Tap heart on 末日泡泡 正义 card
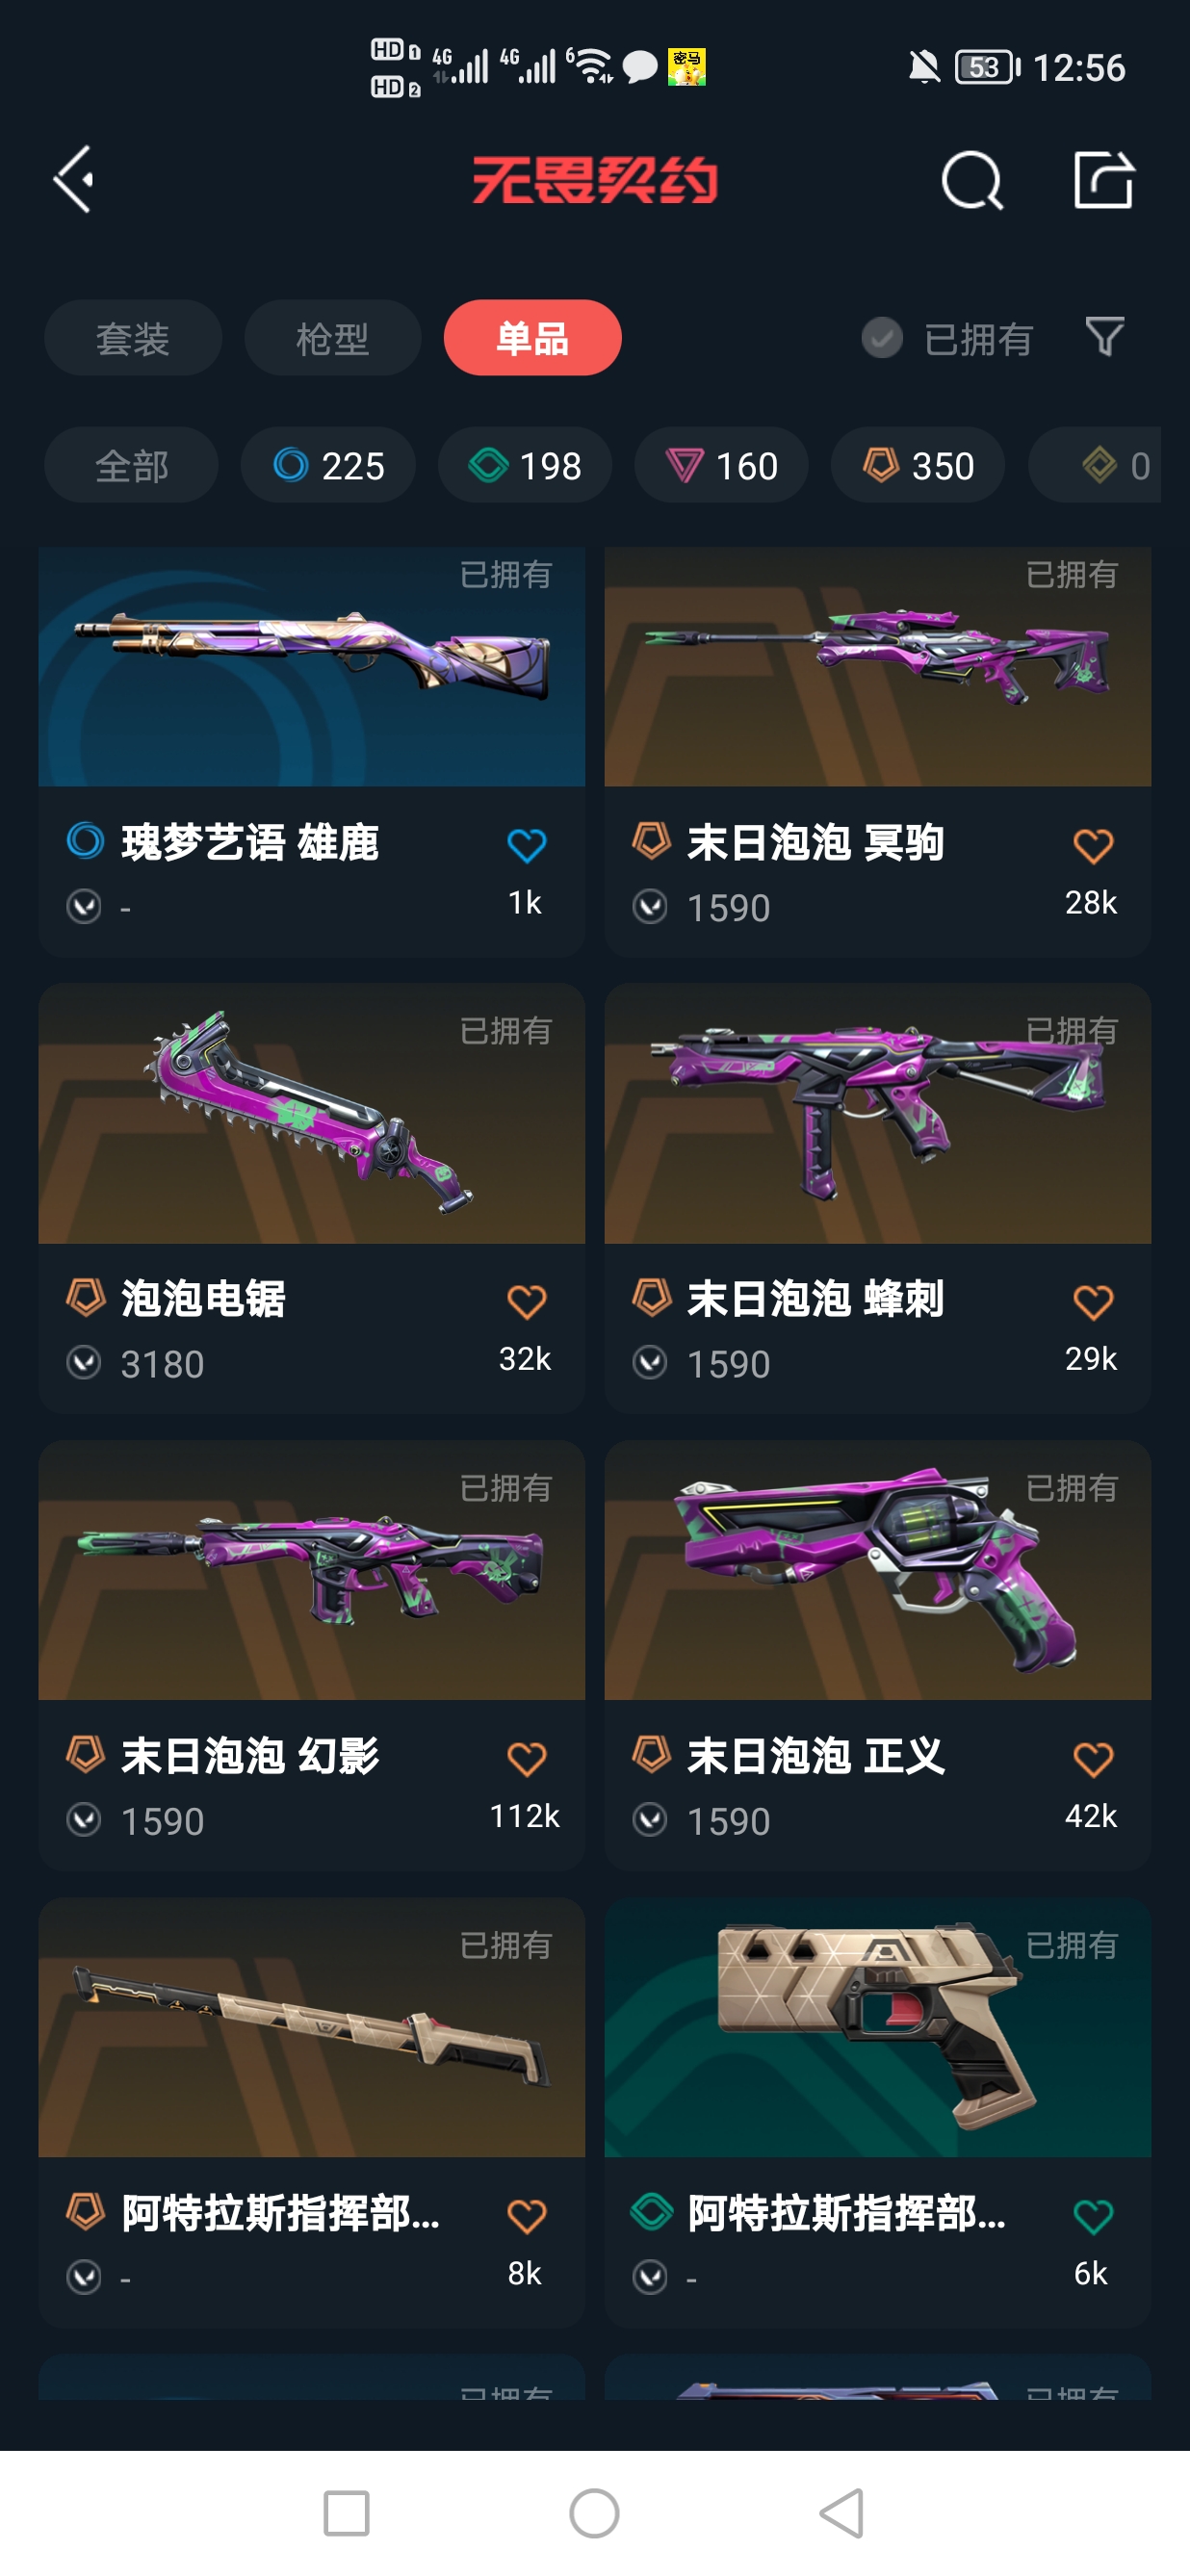The image size is (1190, 2576). [1092, 1759]
